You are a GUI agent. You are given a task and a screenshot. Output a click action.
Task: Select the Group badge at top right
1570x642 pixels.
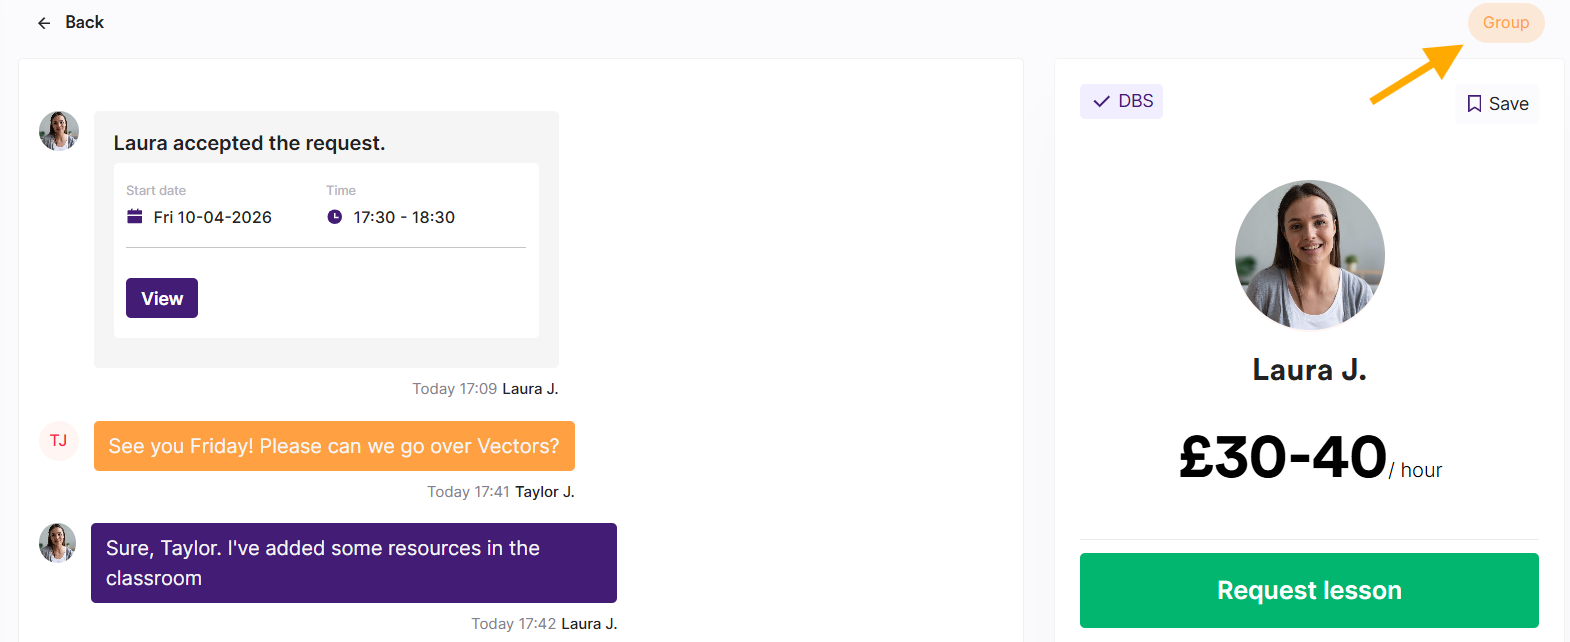[x=1505, y=22]
